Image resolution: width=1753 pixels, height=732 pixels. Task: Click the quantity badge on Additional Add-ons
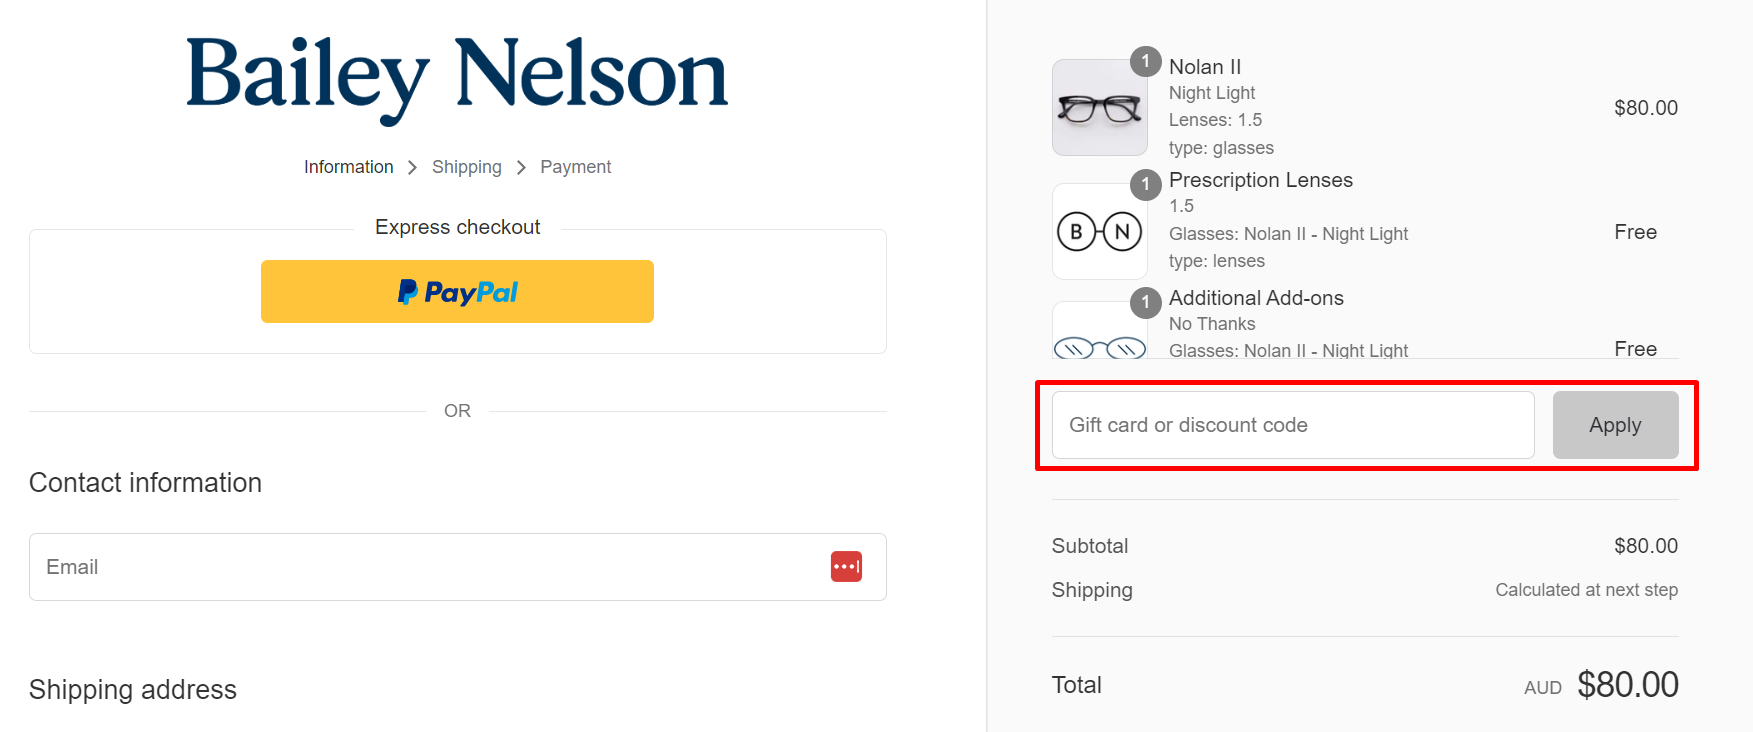click(1145, 302)
